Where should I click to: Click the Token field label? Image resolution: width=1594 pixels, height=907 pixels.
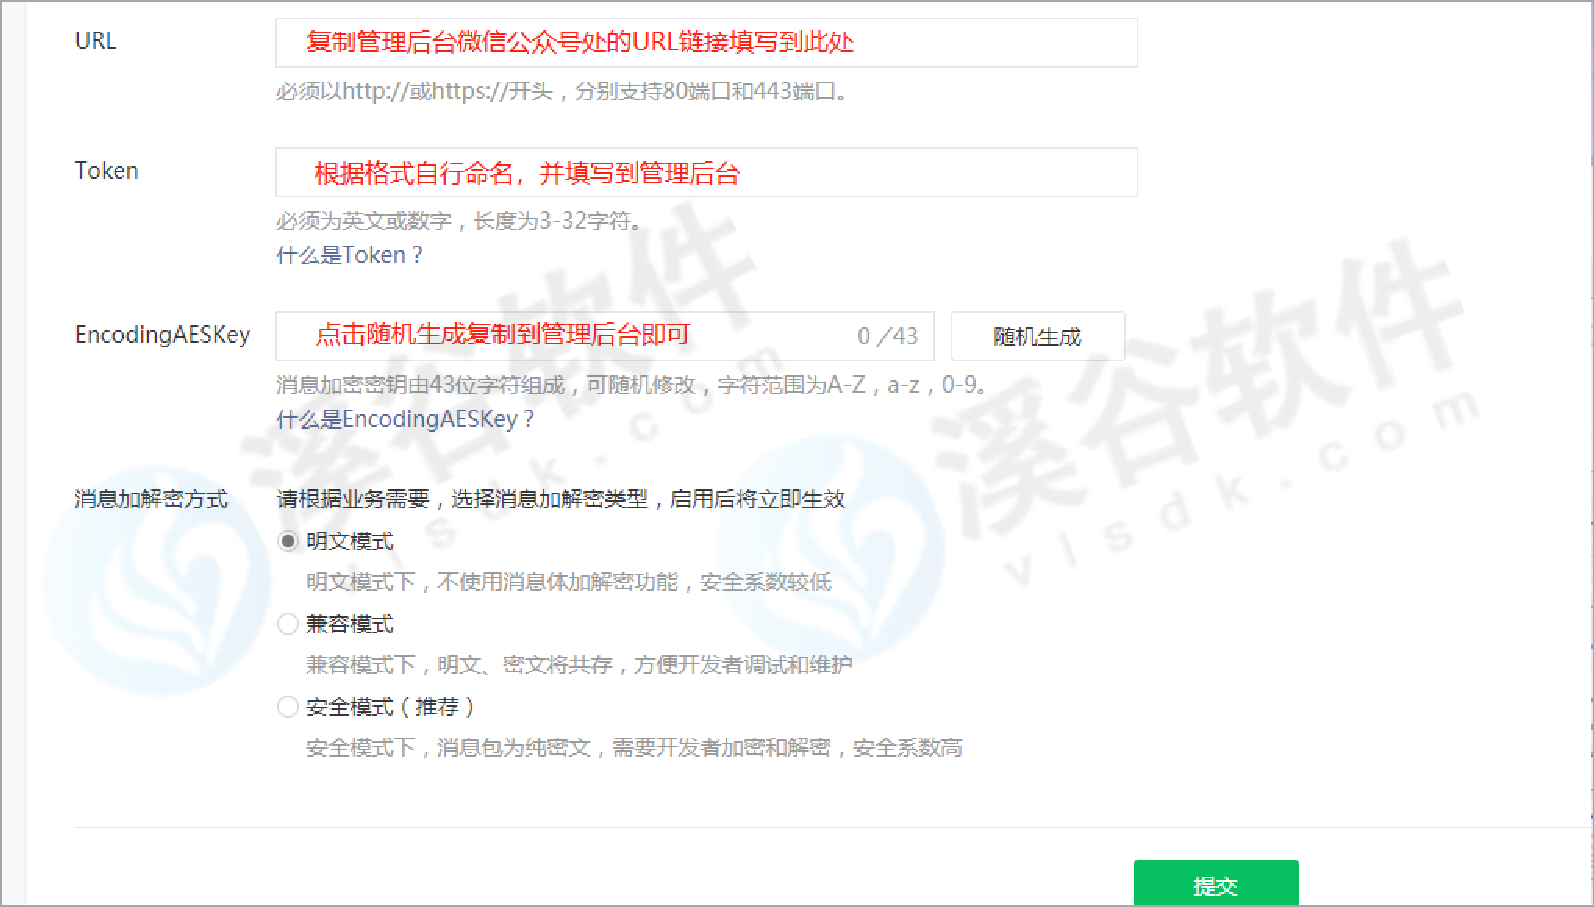click(x=106, y=171)
